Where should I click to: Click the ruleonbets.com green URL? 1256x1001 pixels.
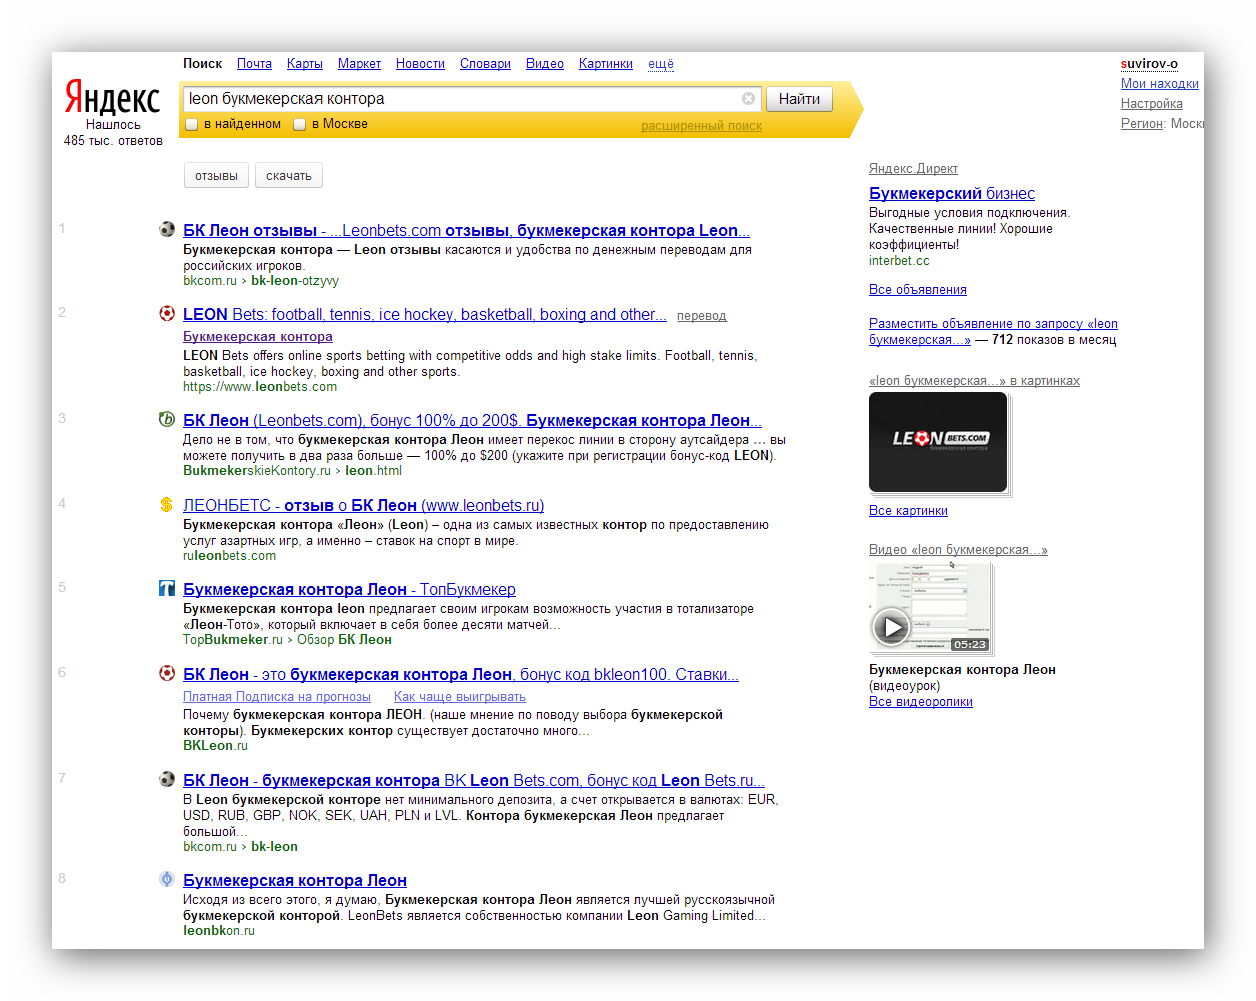pyautogui.click(x=229, y=556)
